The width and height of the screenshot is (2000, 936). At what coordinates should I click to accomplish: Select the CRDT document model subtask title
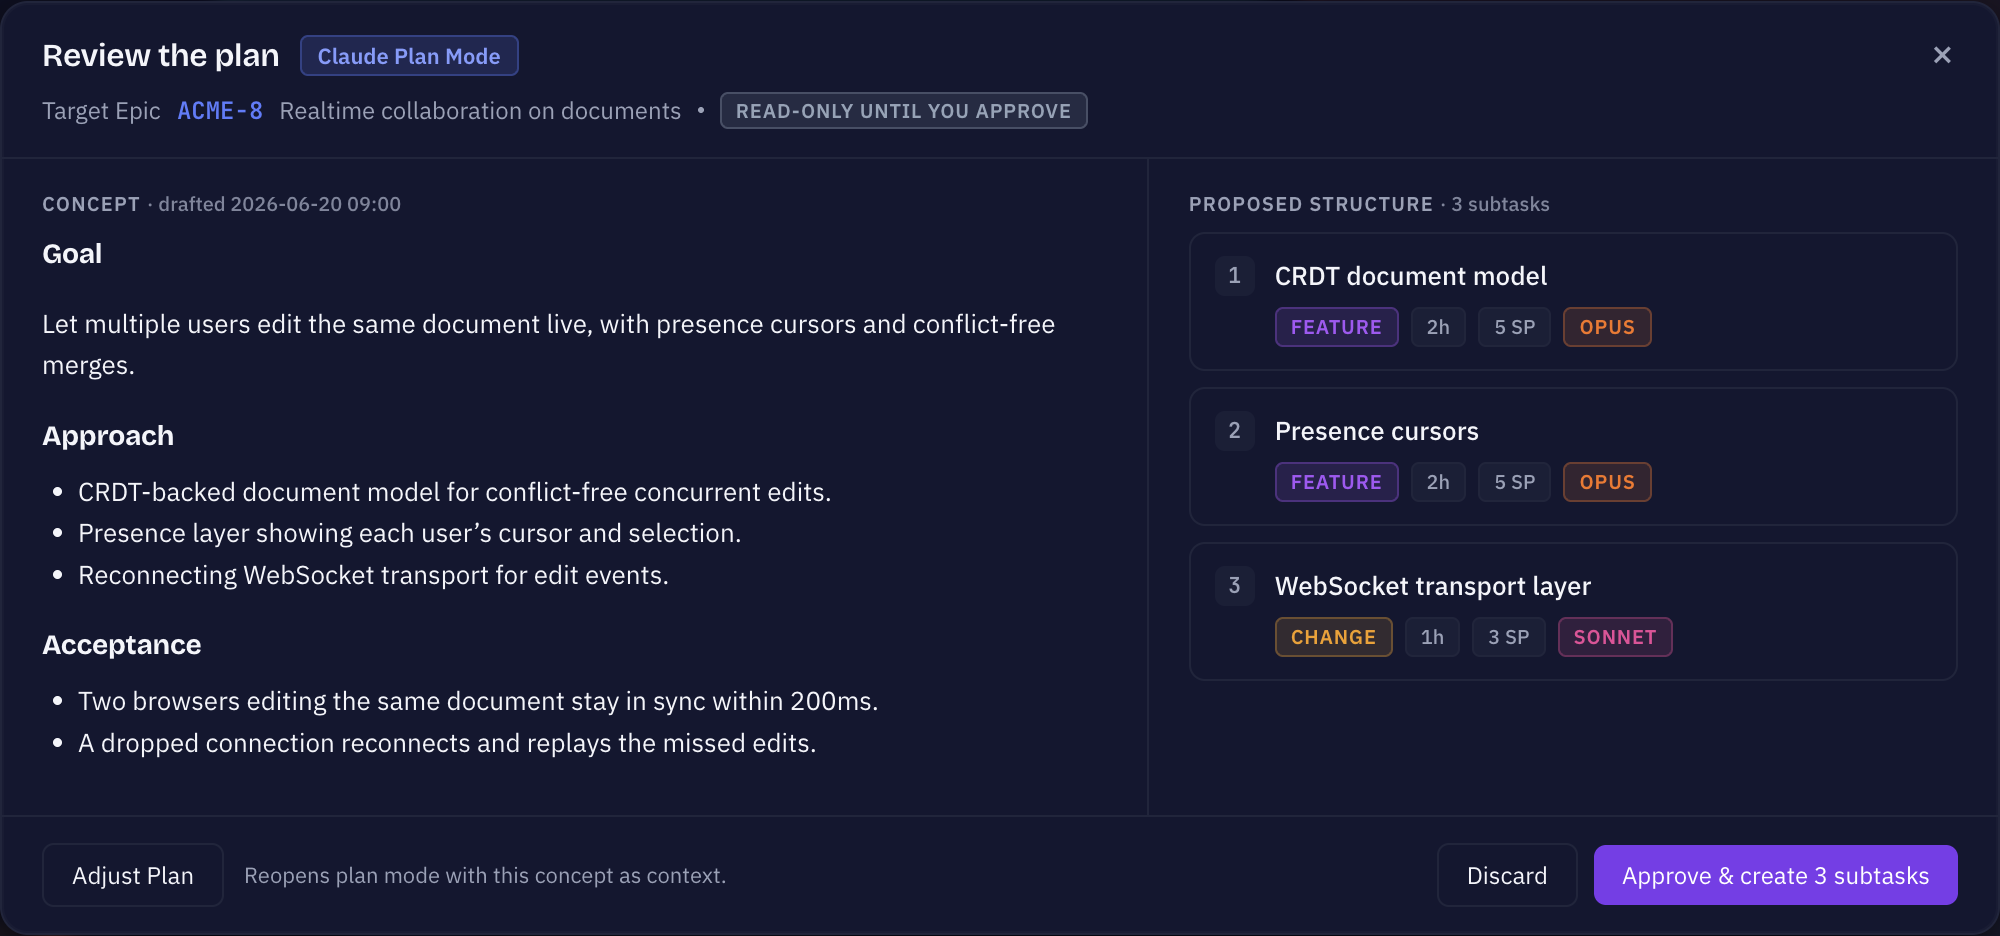1411,276
